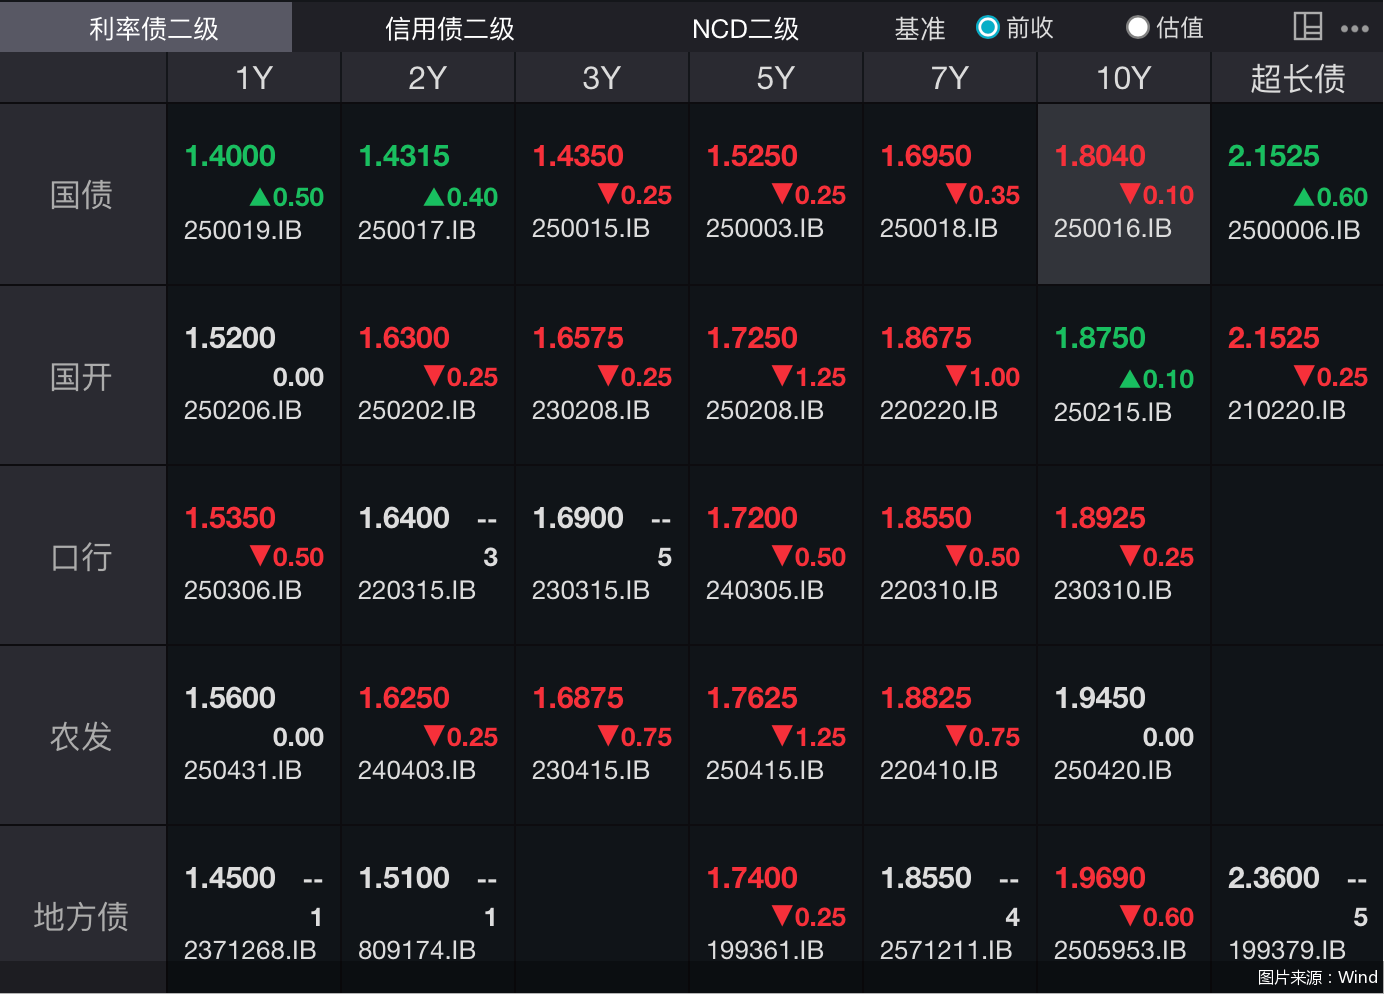
Task: Select the 国债 row label
Action: tap(82, 195)
